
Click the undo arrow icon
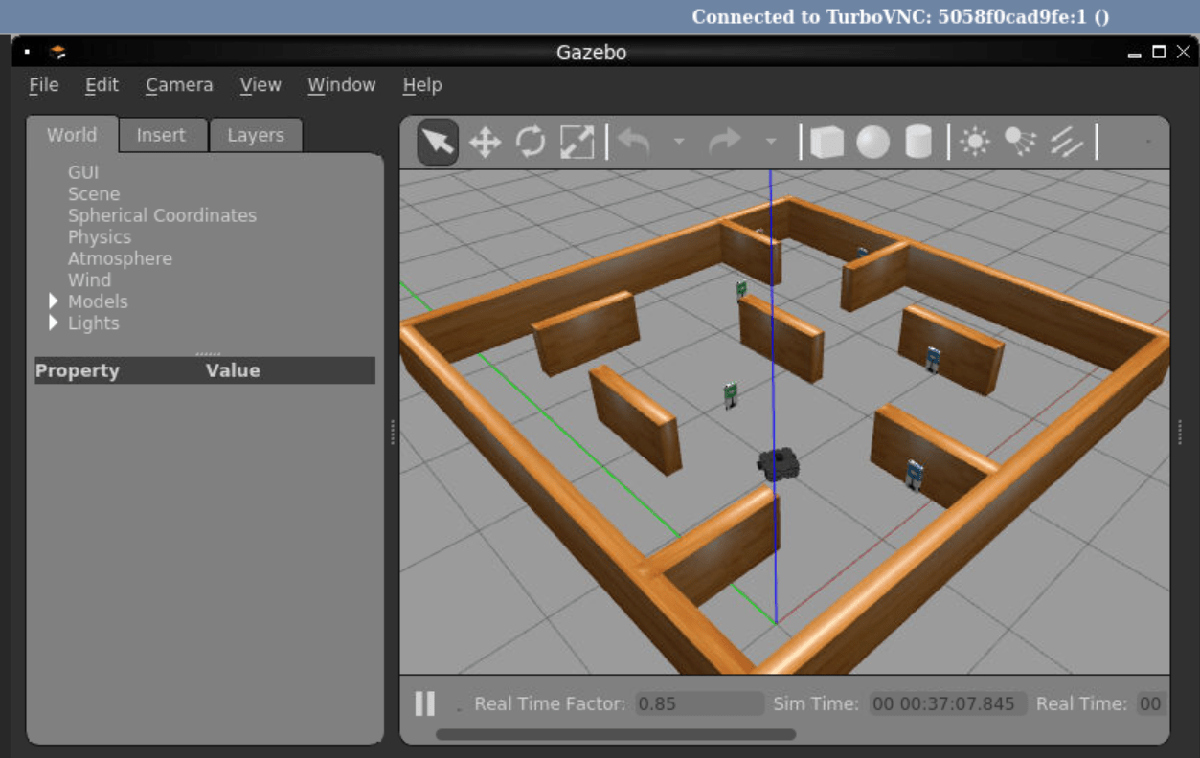tap(634, 142)
